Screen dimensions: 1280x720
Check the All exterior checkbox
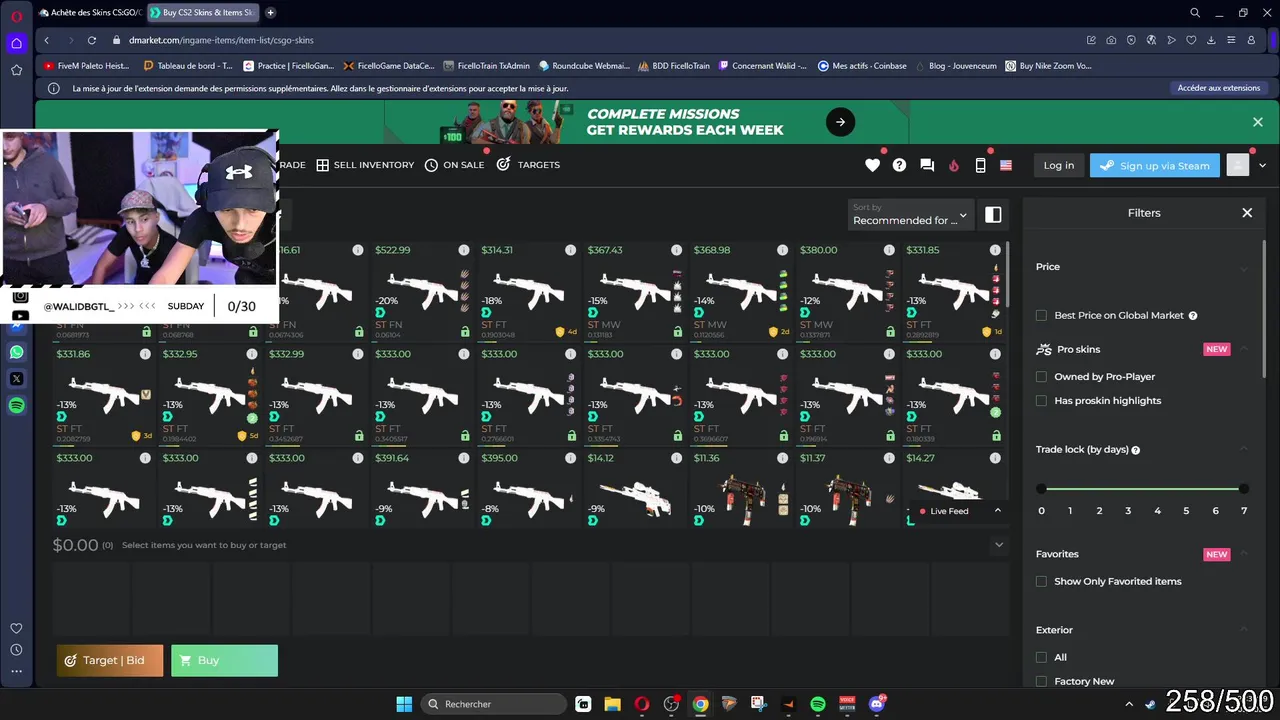[x=1041, y=657]
